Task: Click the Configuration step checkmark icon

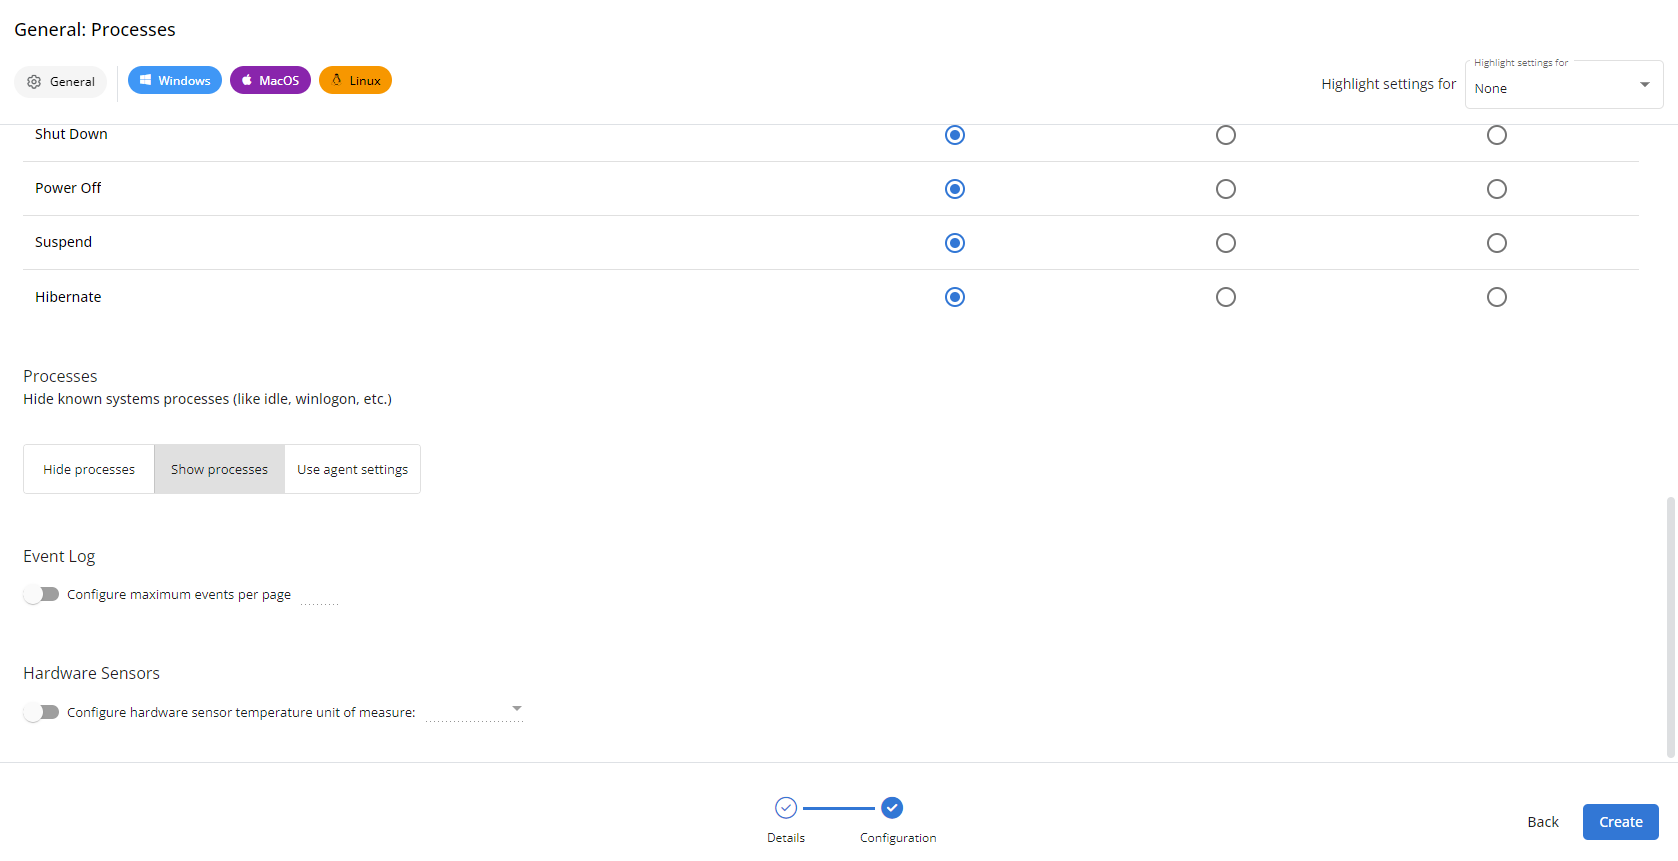Action: [892, 807]
